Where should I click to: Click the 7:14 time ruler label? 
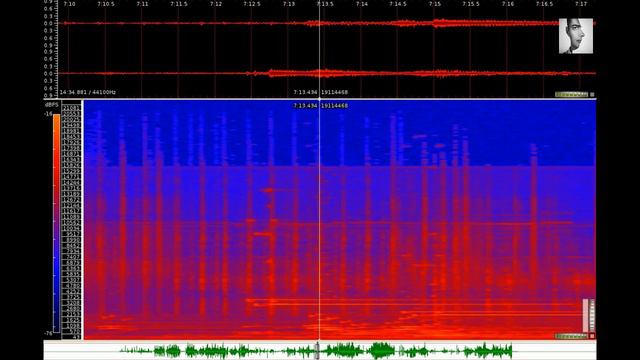362,4
